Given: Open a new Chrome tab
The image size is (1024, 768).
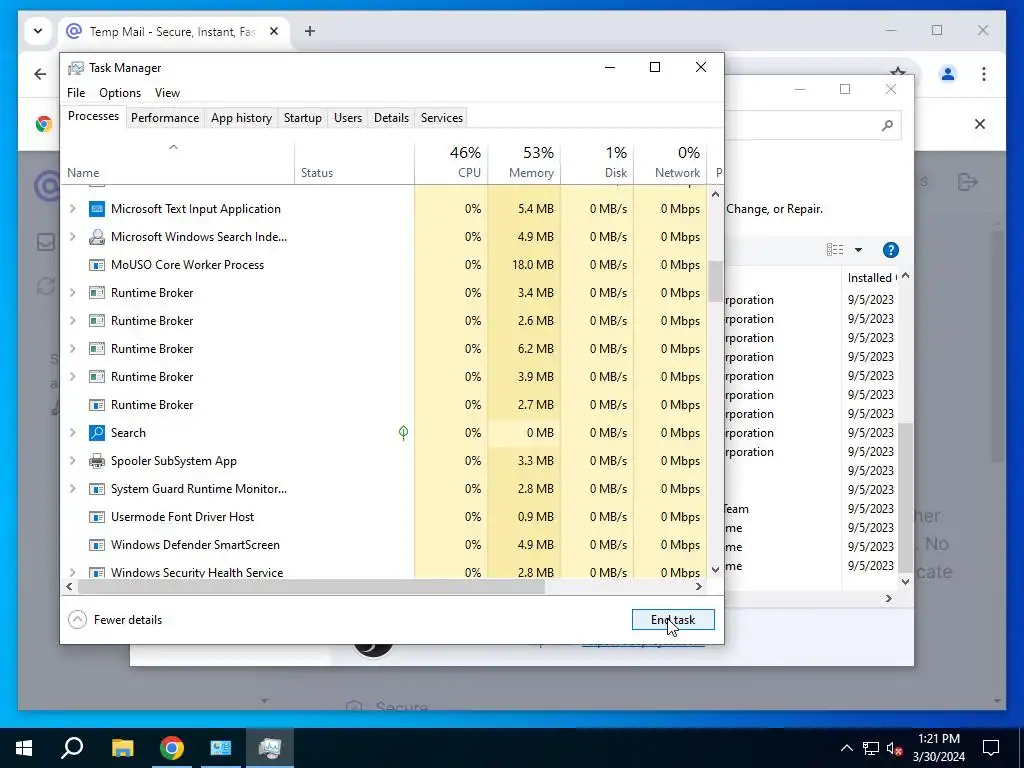Looking at the screenshot, I should (310, 31).
